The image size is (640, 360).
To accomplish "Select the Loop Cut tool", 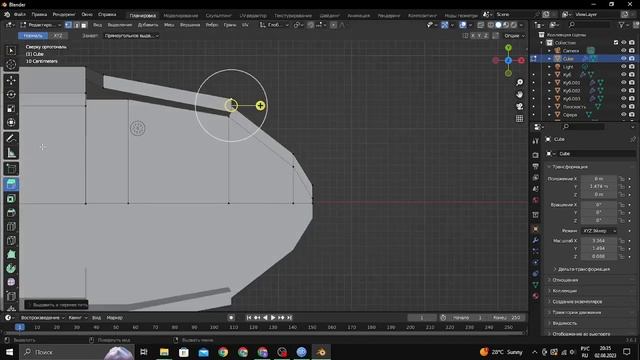I will pyautogui.click(x=11, y=227).
